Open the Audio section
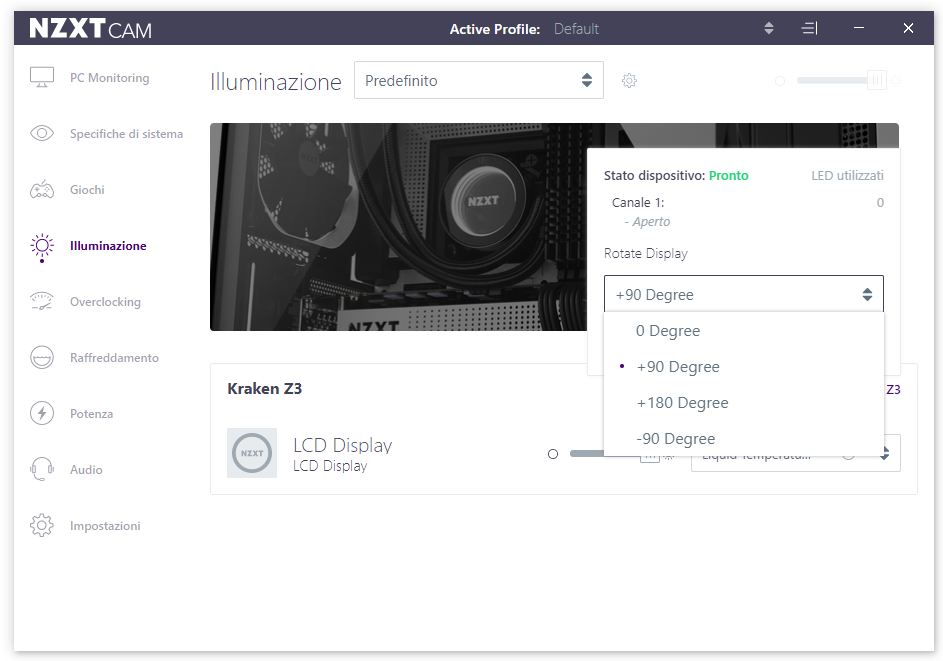 click(86, 469)
